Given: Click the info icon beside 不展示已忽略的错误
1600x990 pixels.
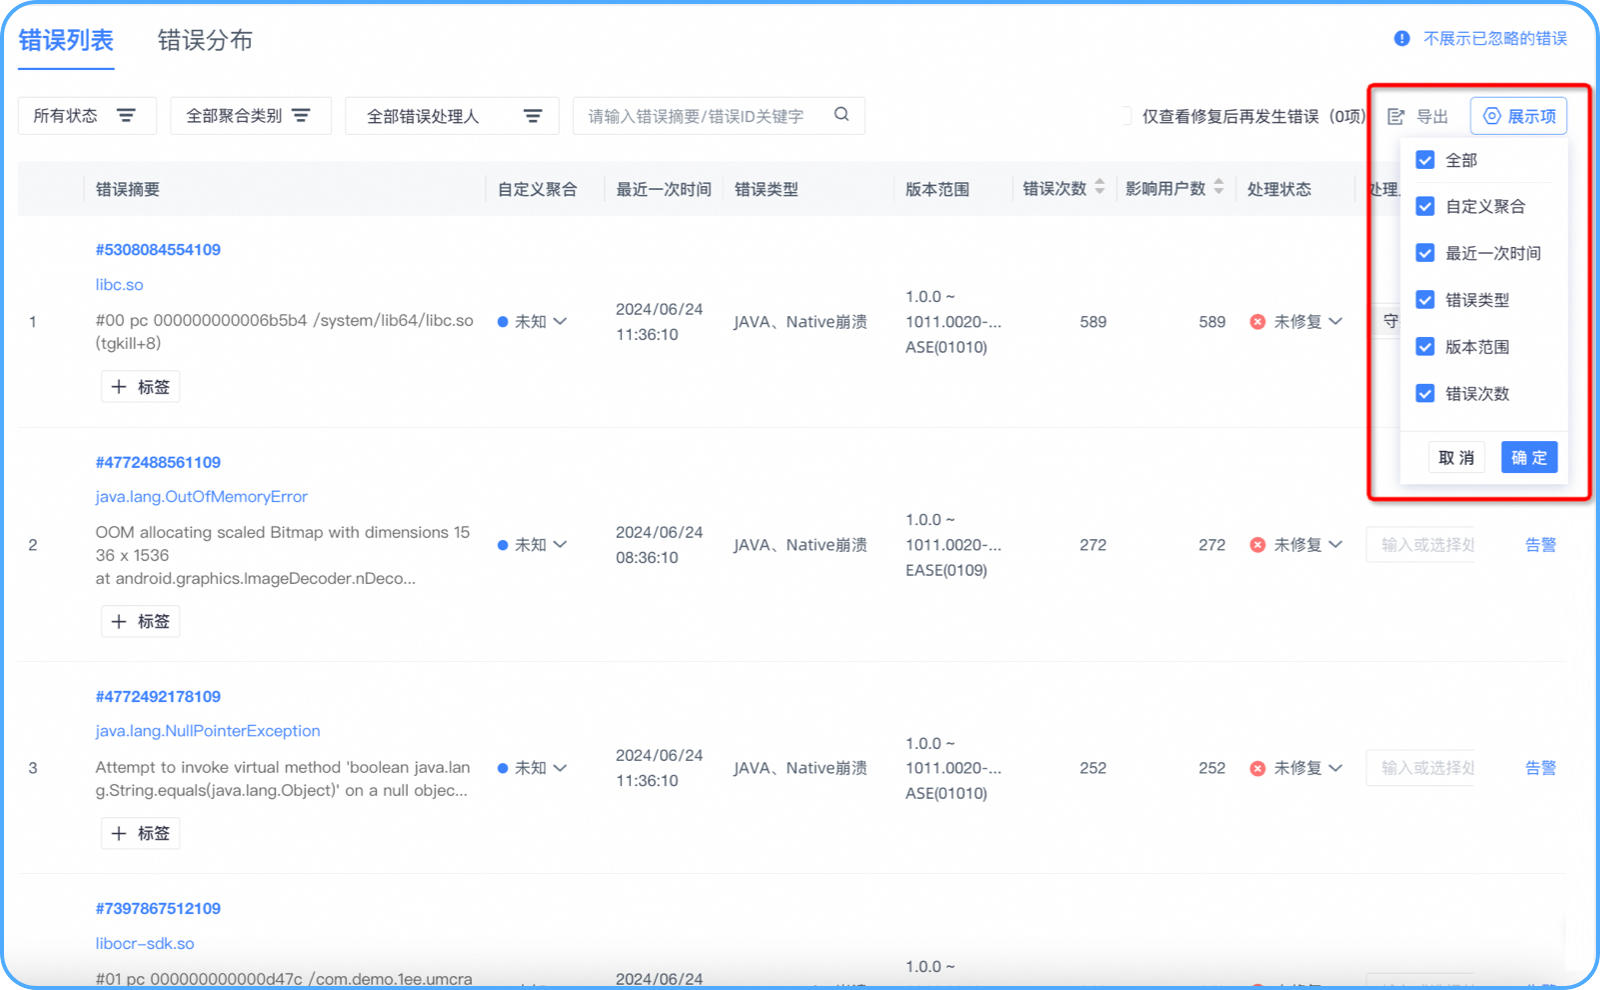Looking at the screenshot, I should (x=1402, y=38).
